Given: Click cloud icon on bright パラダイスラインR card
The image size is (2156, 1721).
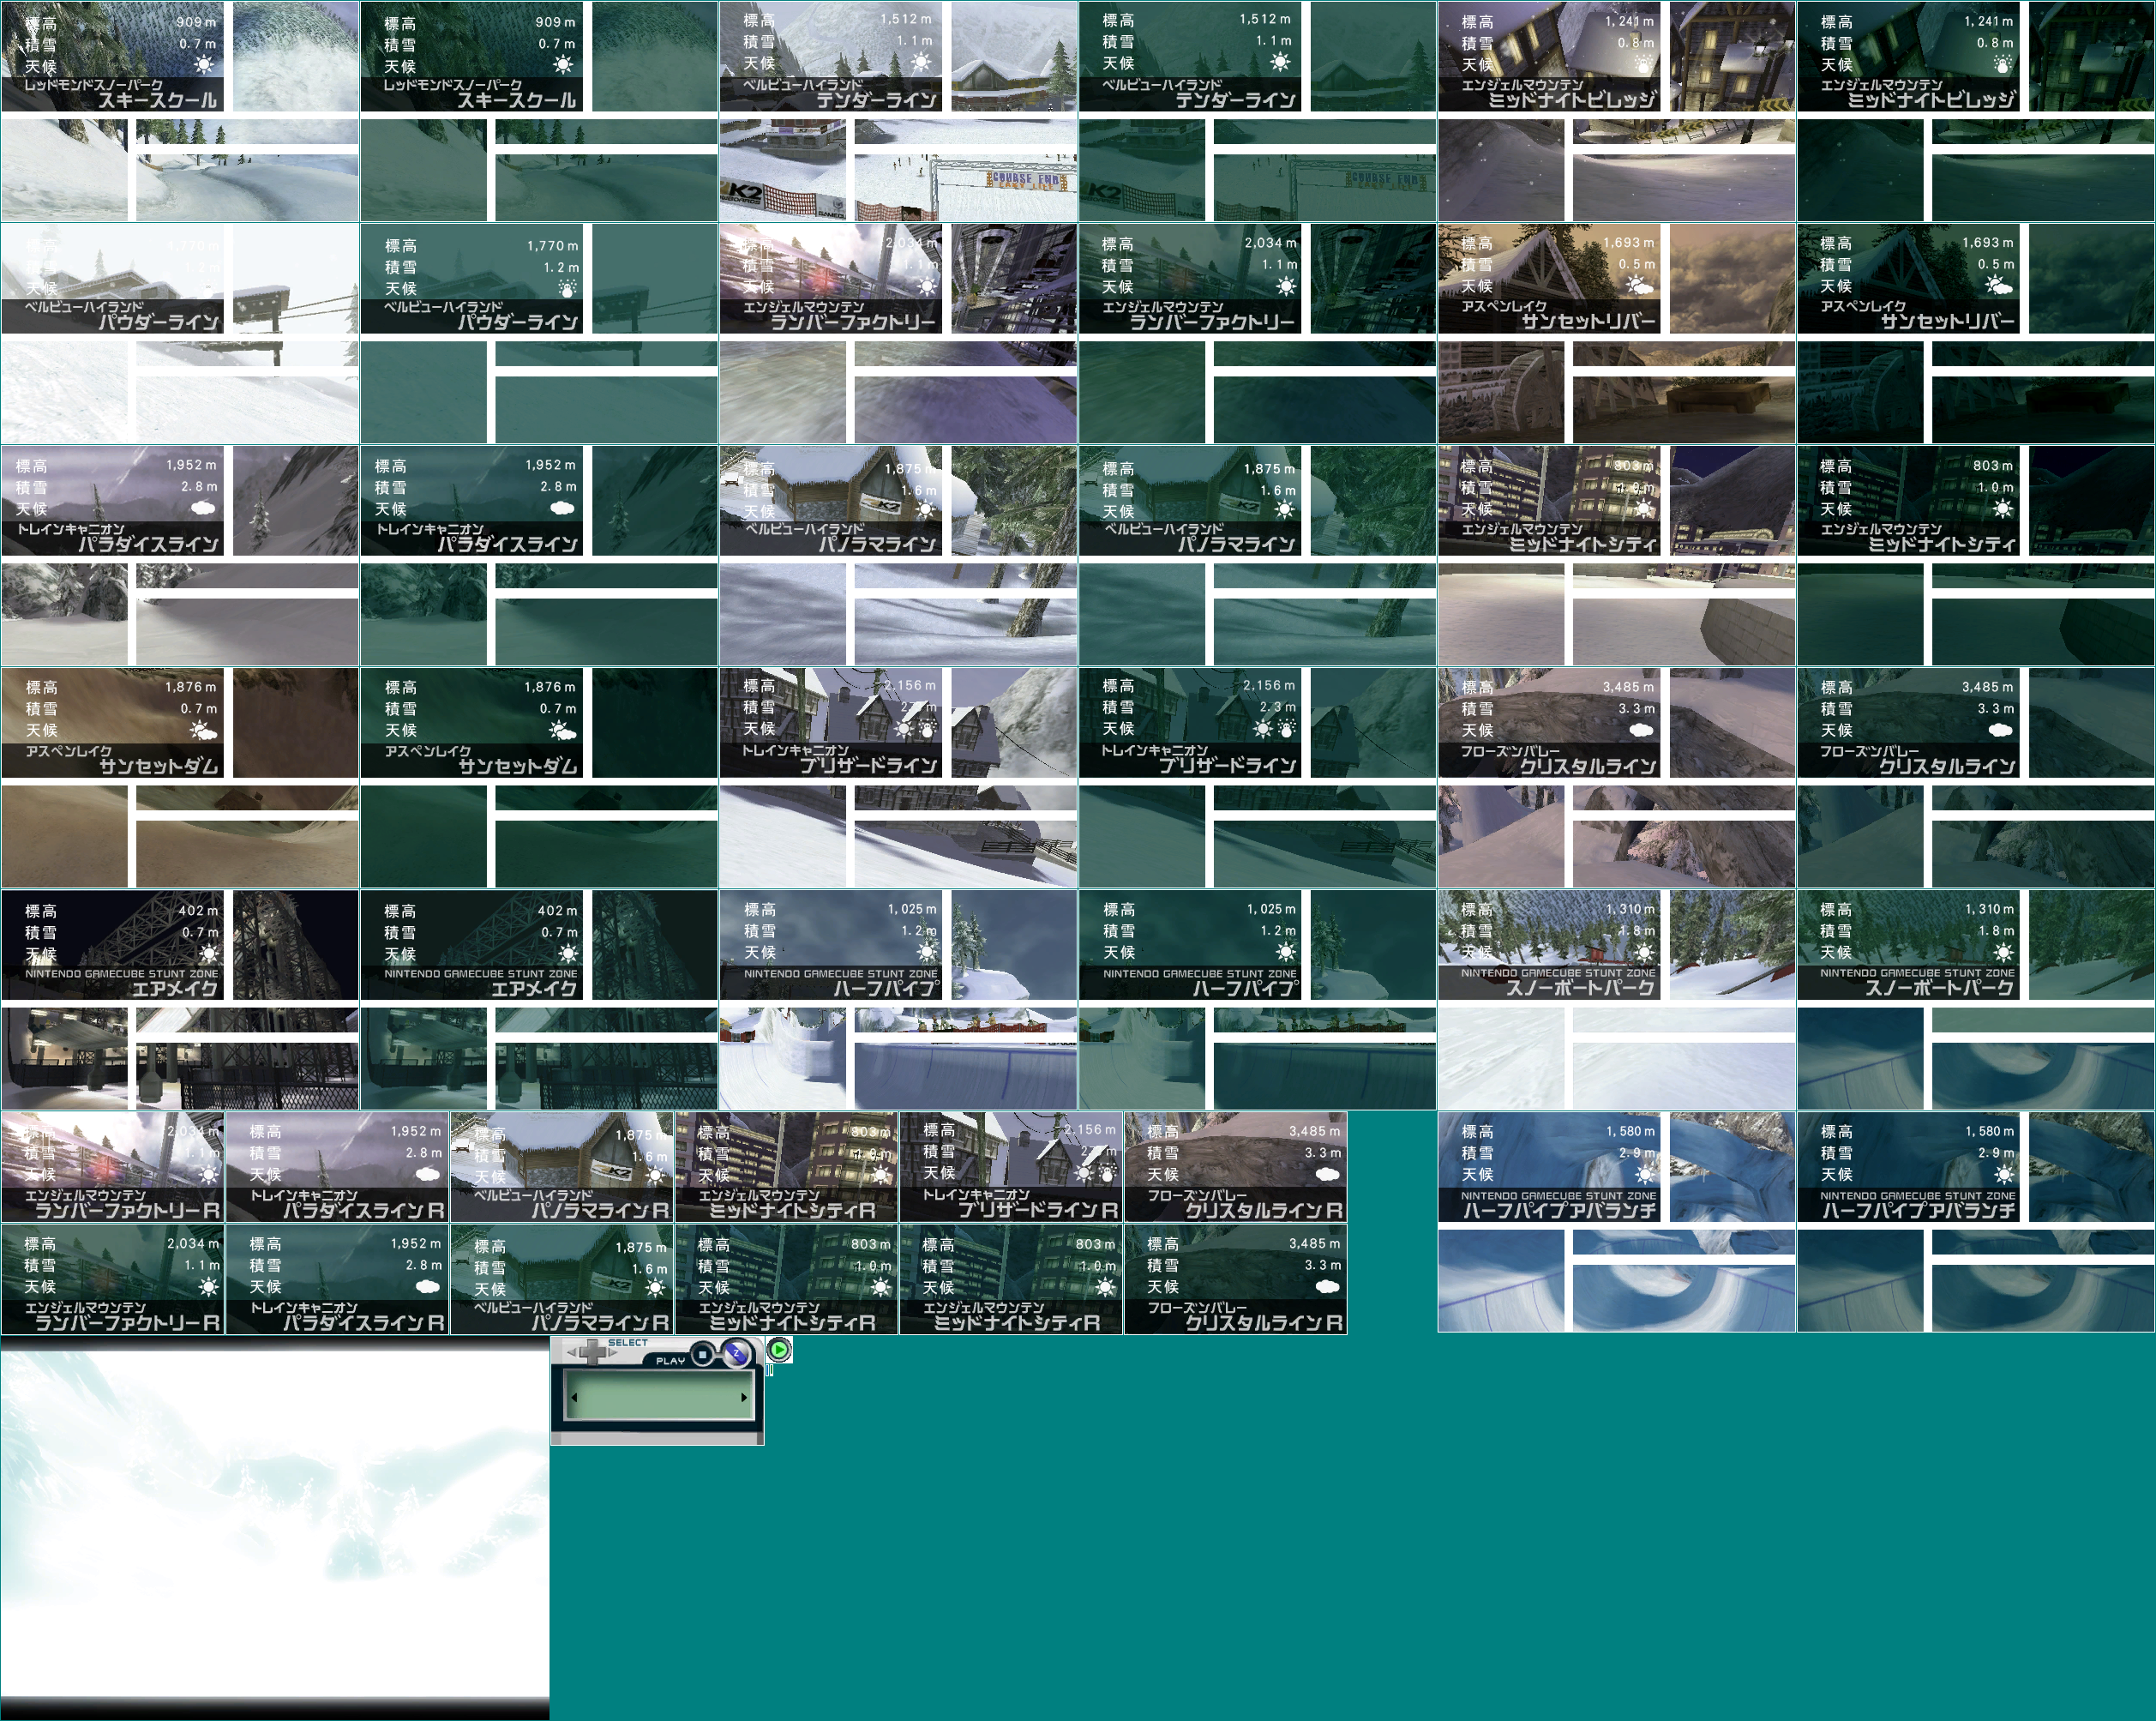Looking at the screenshot, I should [x=428, y=1174].
